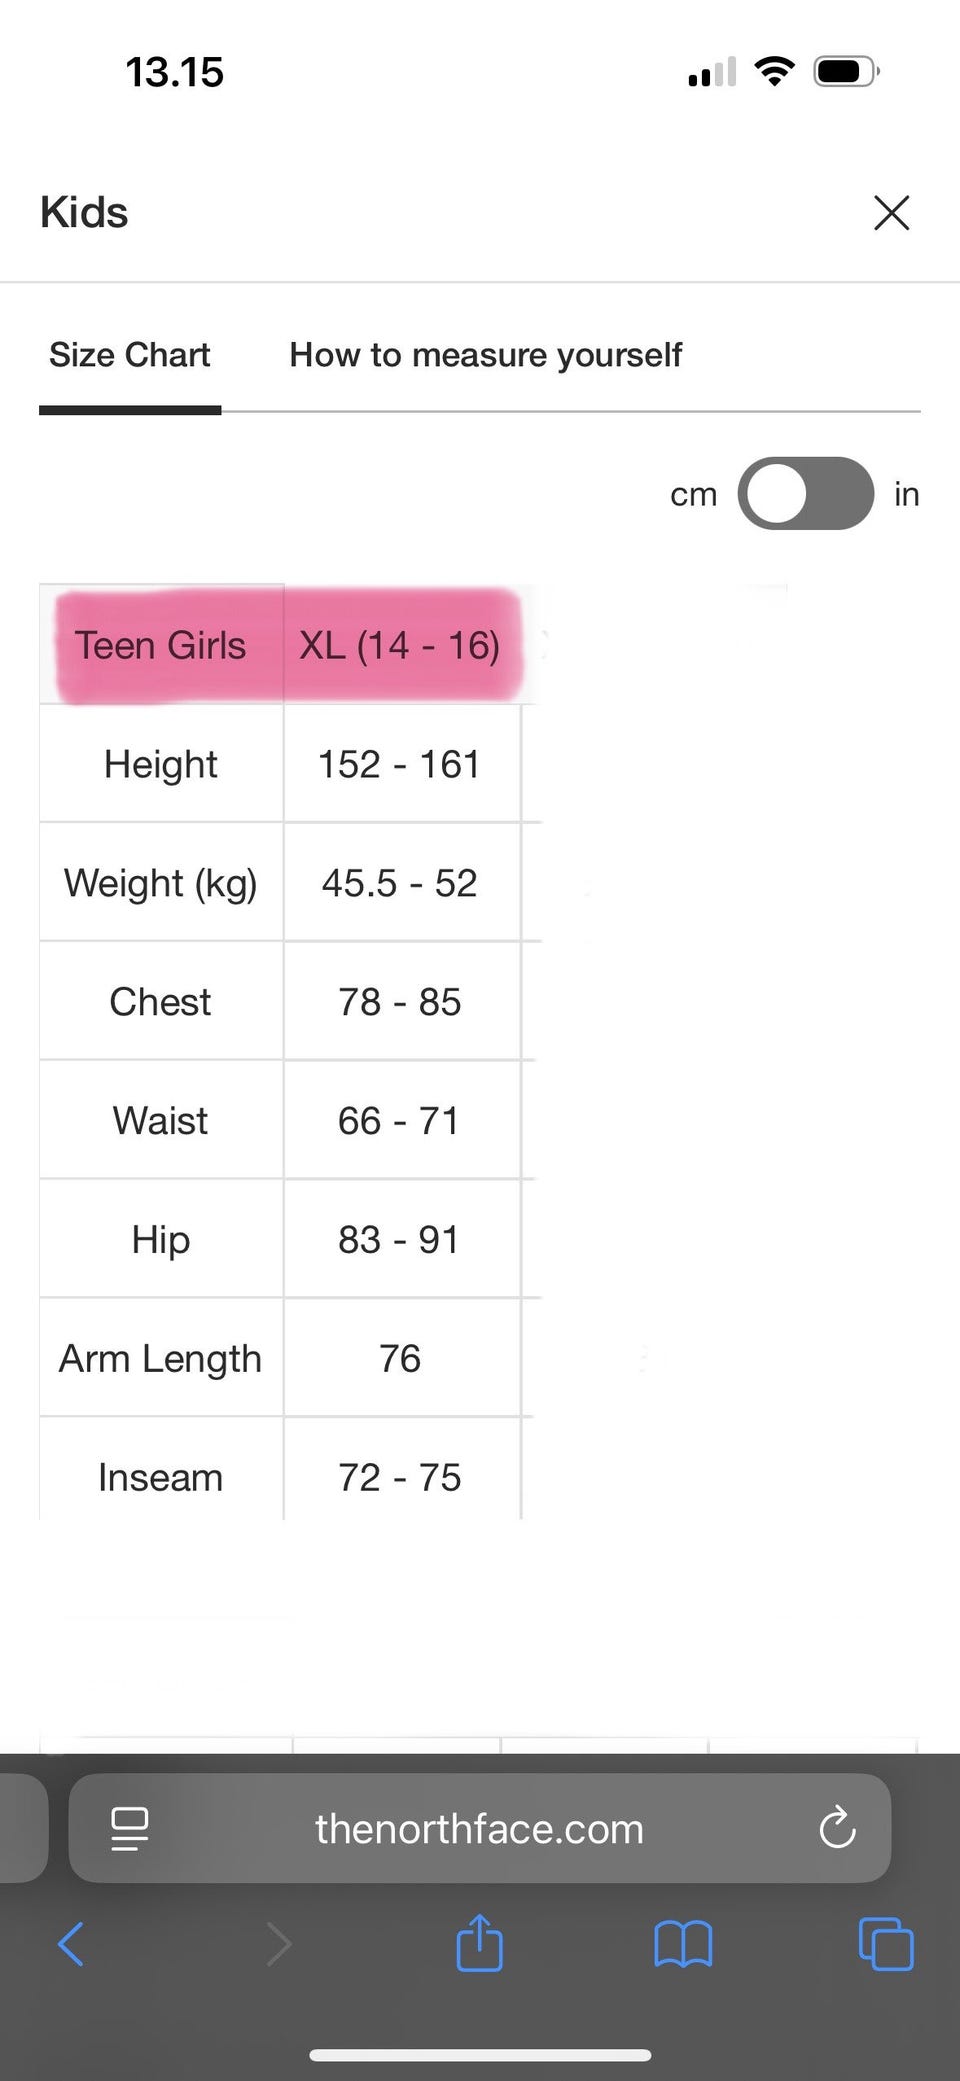The height and width of the screenshot is (2081, 960).
Task: Select the Size Chart tab
Action: [x=130, y=355]
